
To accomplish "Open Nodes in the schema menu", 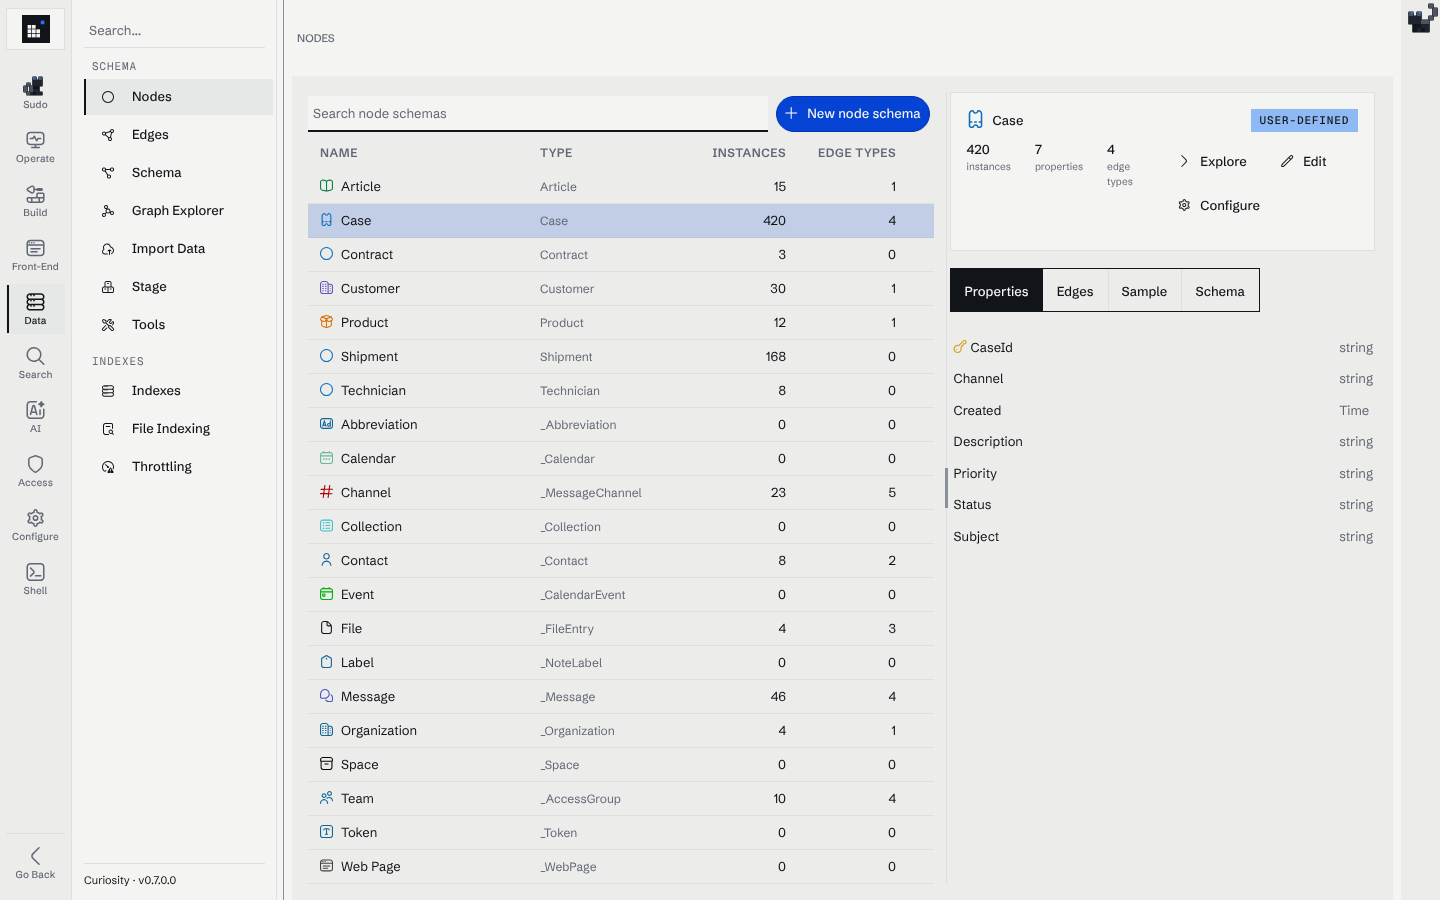I will 178,97.
